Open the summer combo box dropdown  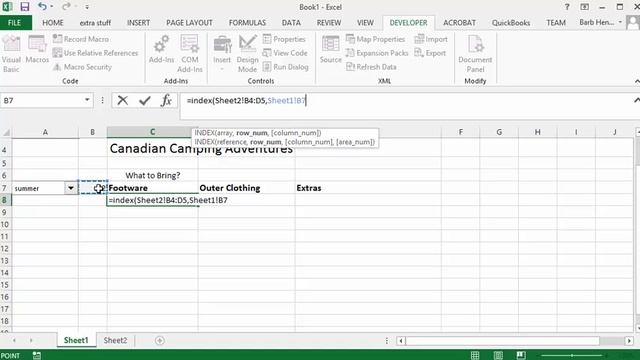71,188
